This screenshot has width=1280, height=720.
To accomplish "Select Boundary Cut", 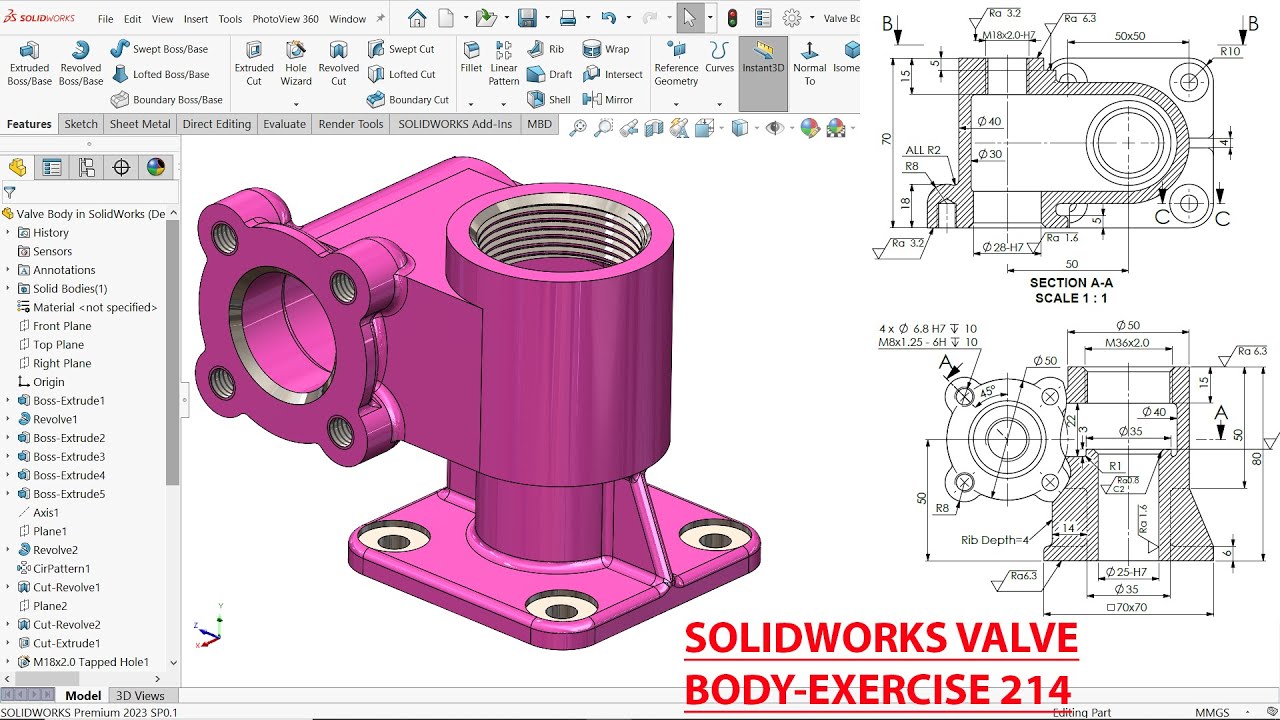I will pyautogui.click(x=407, y=100).
